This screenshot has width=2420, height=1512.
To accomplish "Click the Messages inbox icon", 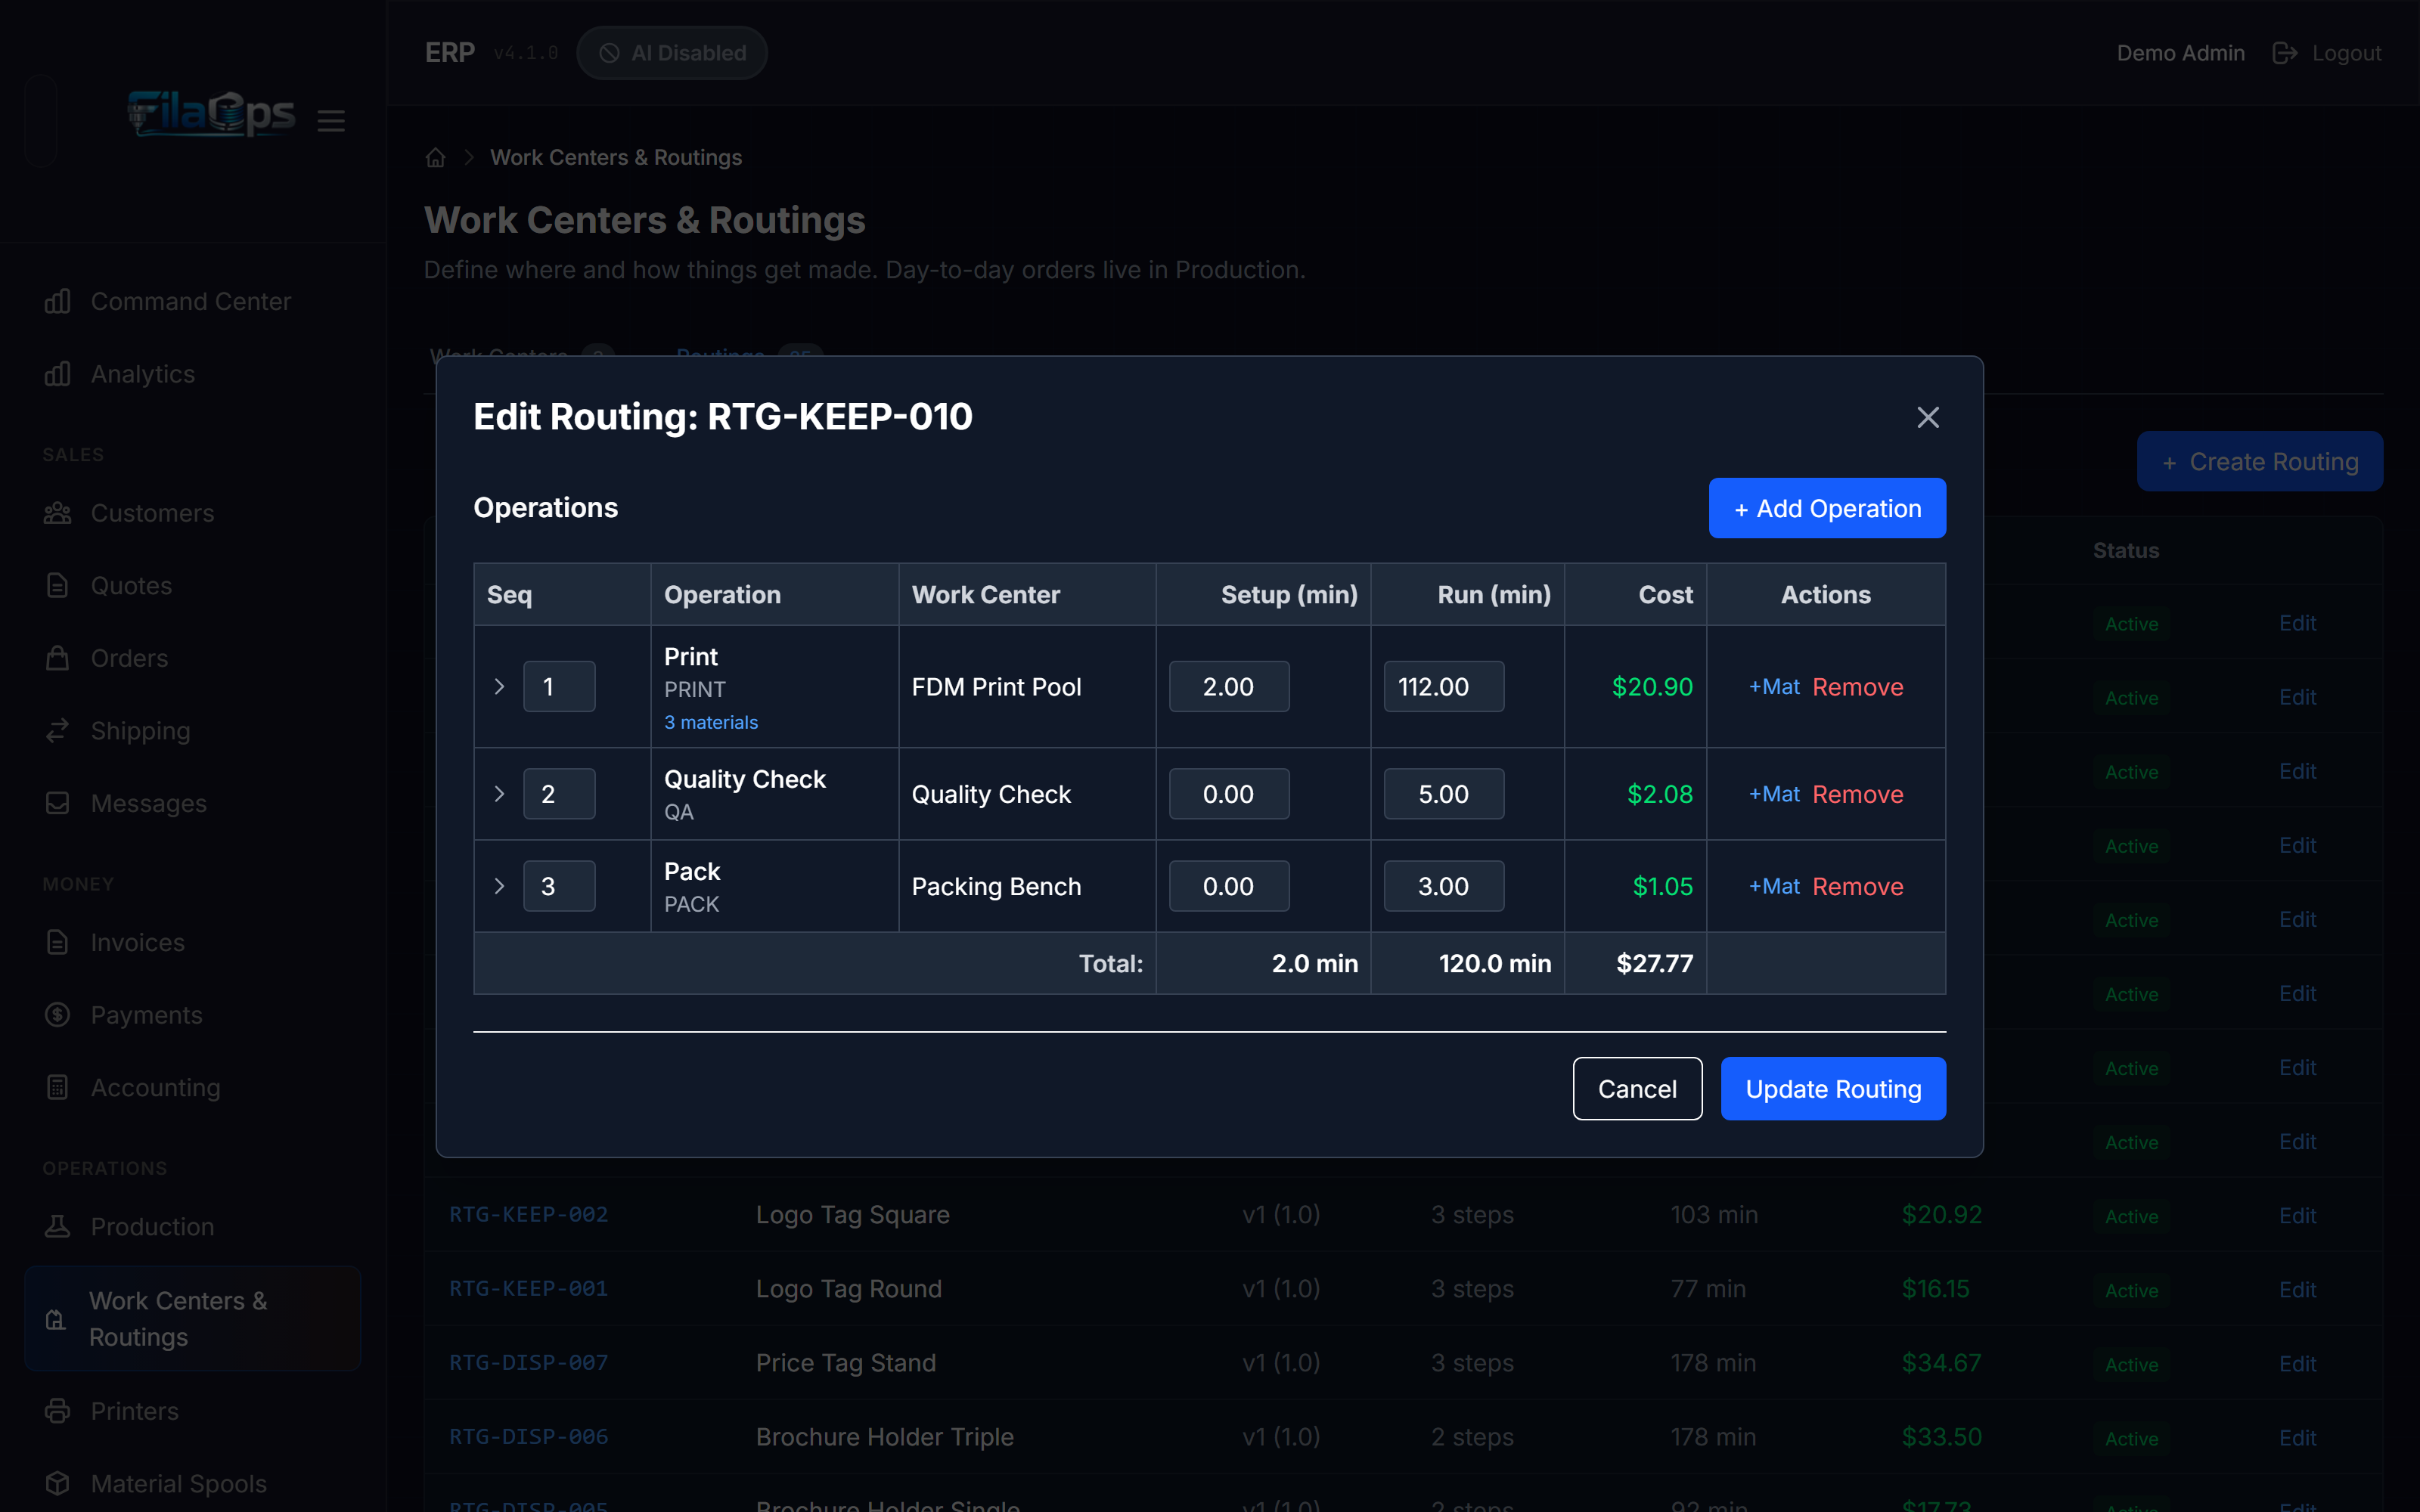I will point(57,803).
